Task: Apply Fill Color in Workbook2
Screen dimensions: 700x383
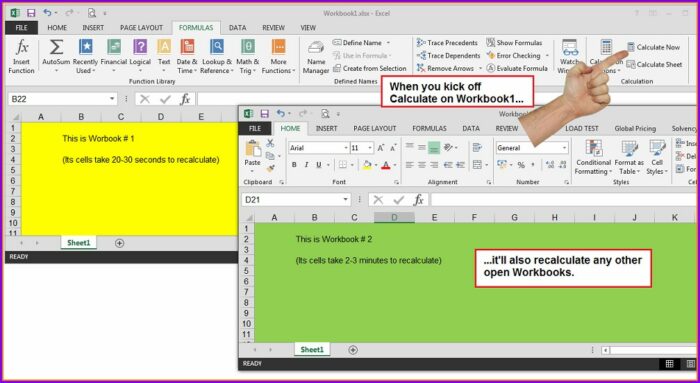Action: (367, 165)
